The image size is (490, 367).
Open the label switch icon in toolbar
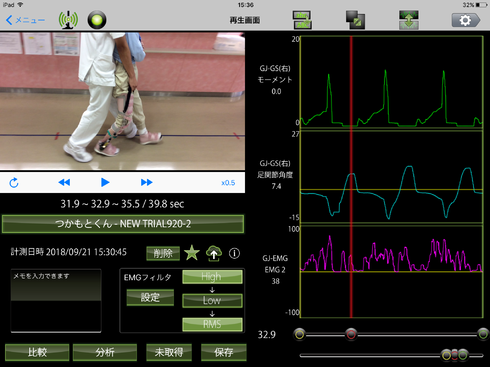point(302,20)
